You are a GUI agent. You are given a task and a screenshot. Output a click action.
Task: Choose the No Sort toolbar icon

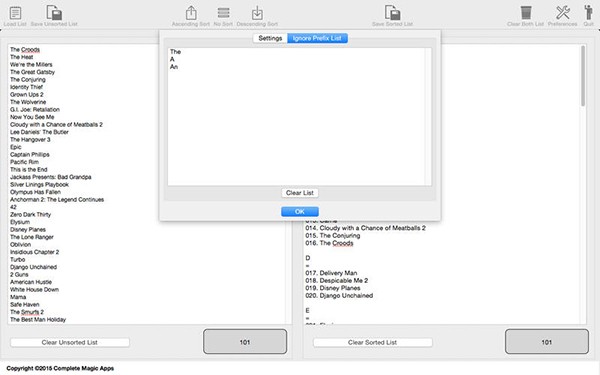click(x=223, y=13)
